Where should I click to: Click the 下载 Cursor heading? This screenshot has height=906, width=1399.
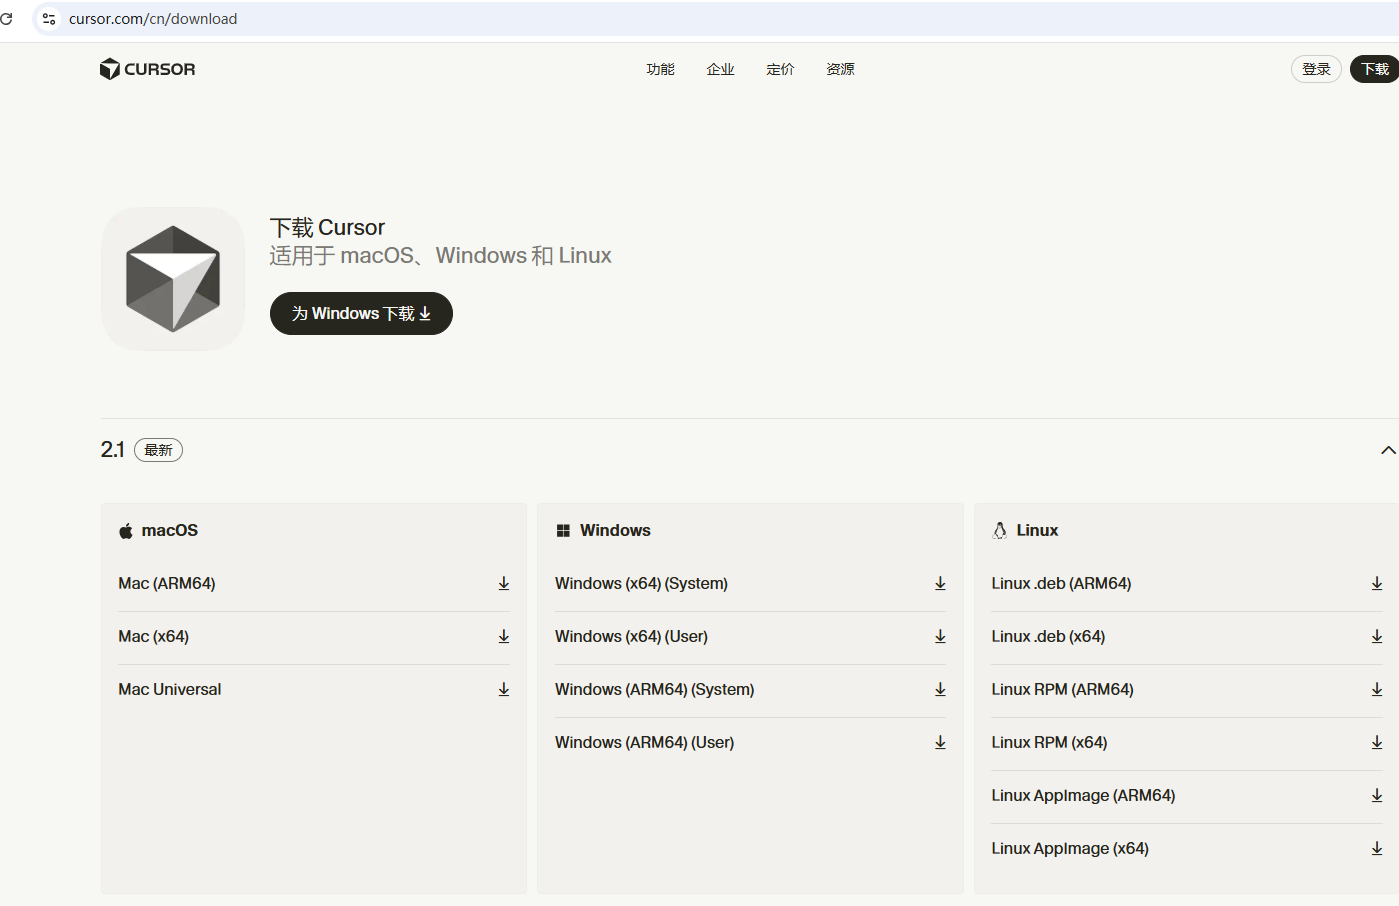point(327,227)
